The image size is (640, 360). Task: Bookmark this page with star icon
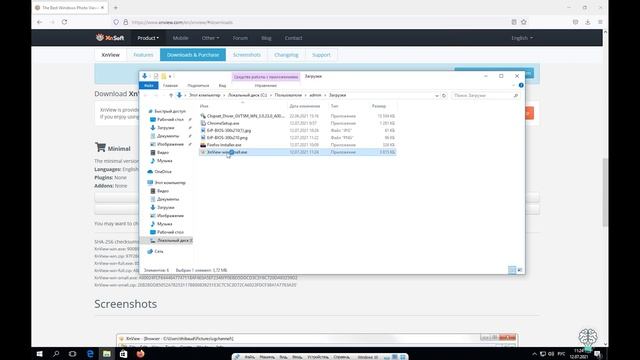point(524,22)
